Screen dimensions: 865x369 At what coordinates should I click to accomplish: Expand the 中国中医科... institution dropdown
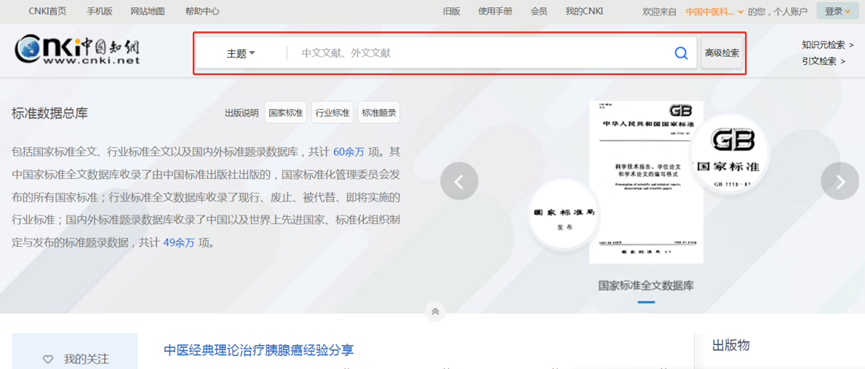(714, 12)
